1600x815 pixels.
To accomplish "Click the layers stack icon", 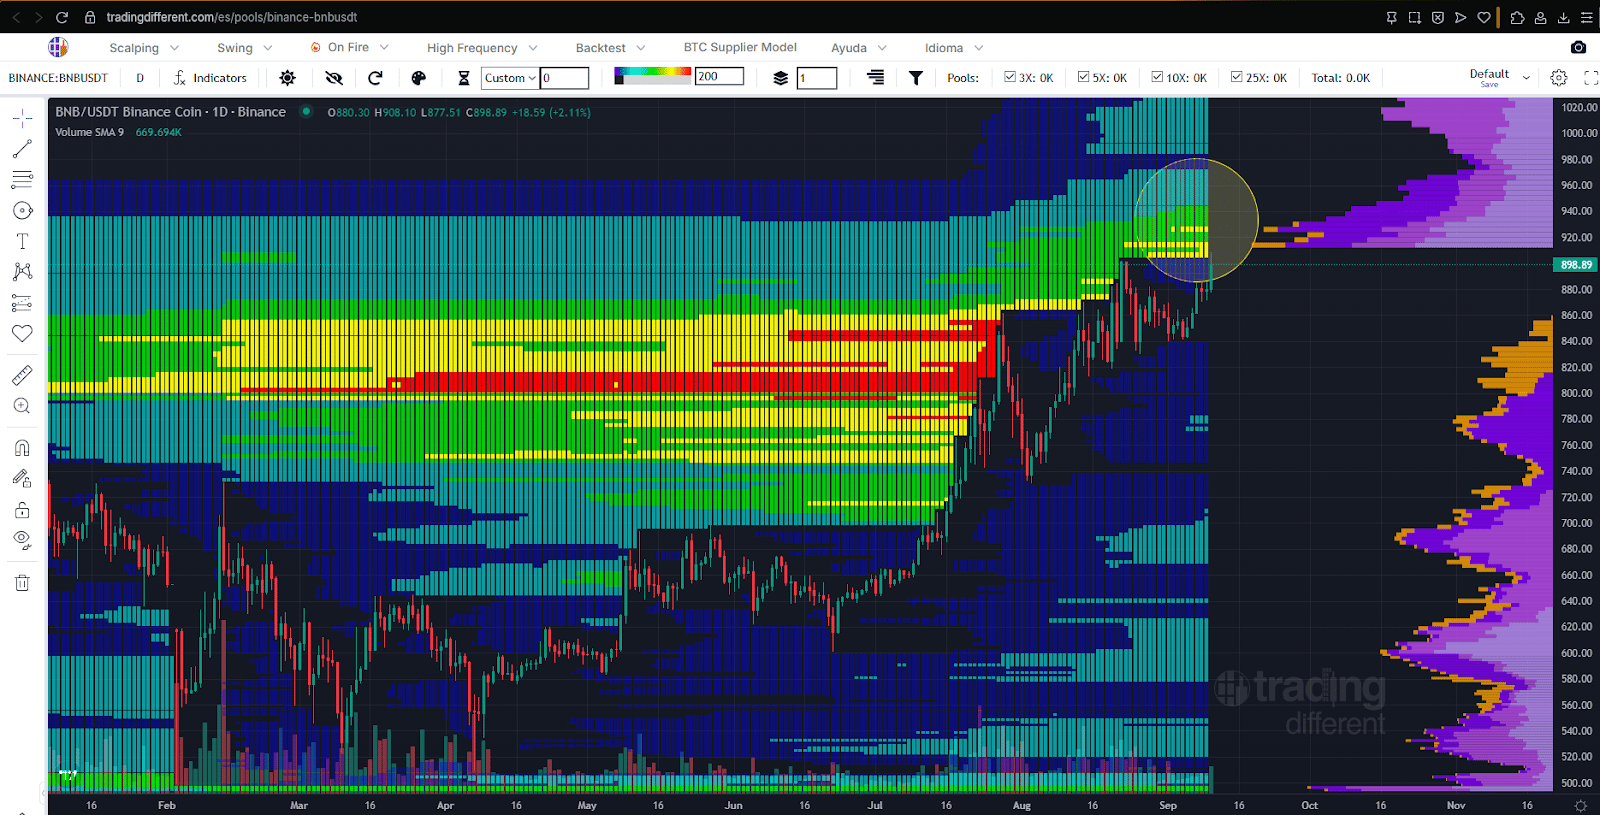I will pos(781,78).
